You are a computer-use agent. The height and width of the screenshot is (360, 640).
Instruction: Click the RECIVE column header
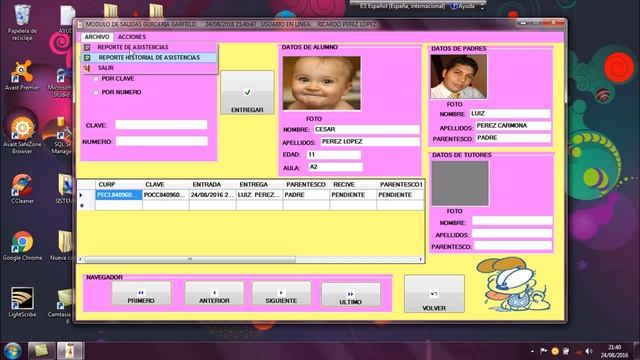click(x=353, y=184)
